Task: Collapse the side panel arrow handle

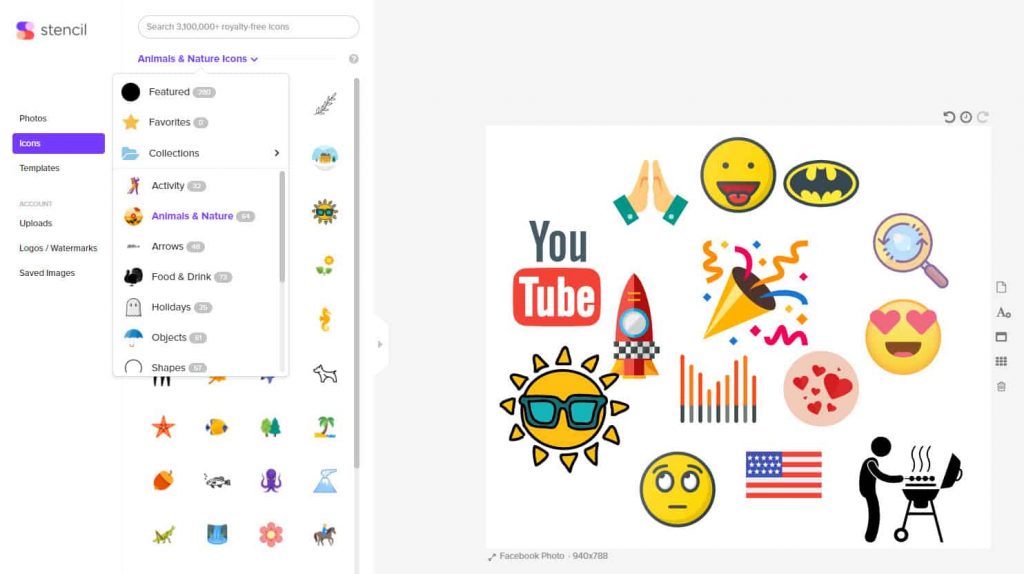Action: (x=380, y=344)
